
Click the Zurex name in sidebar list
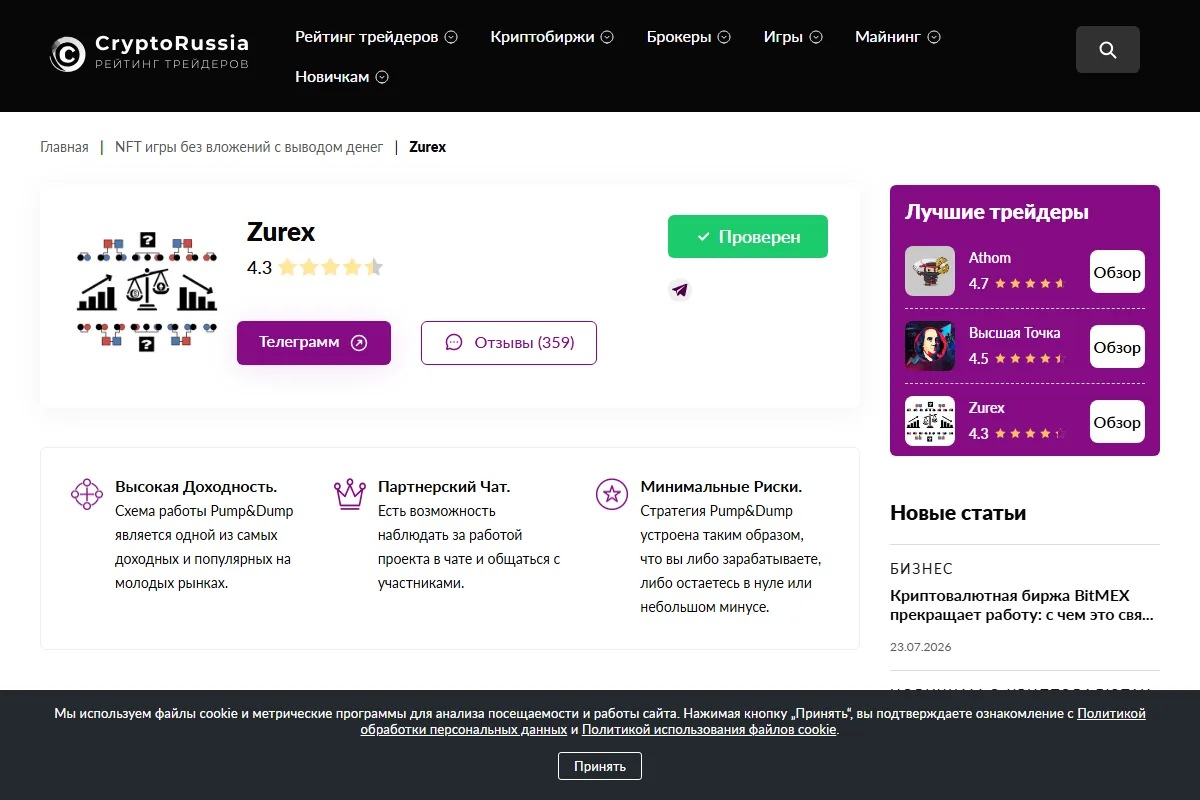pos(987,408)
